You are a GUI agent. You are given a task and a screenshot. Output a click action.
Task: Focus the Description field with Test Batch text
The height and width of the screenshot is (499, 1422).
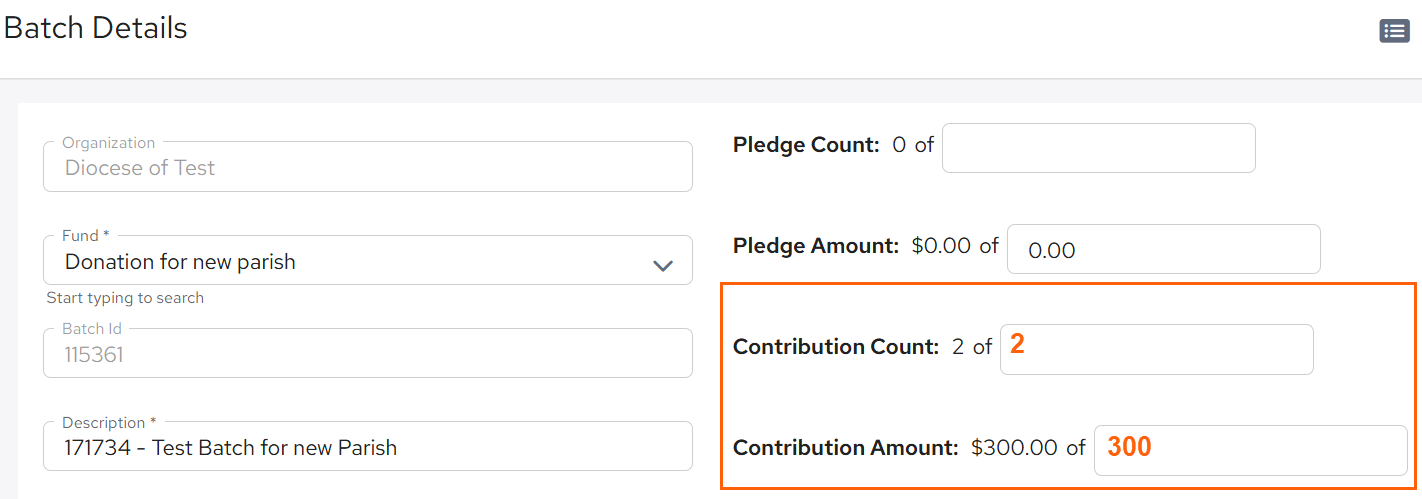click(368, 446)
